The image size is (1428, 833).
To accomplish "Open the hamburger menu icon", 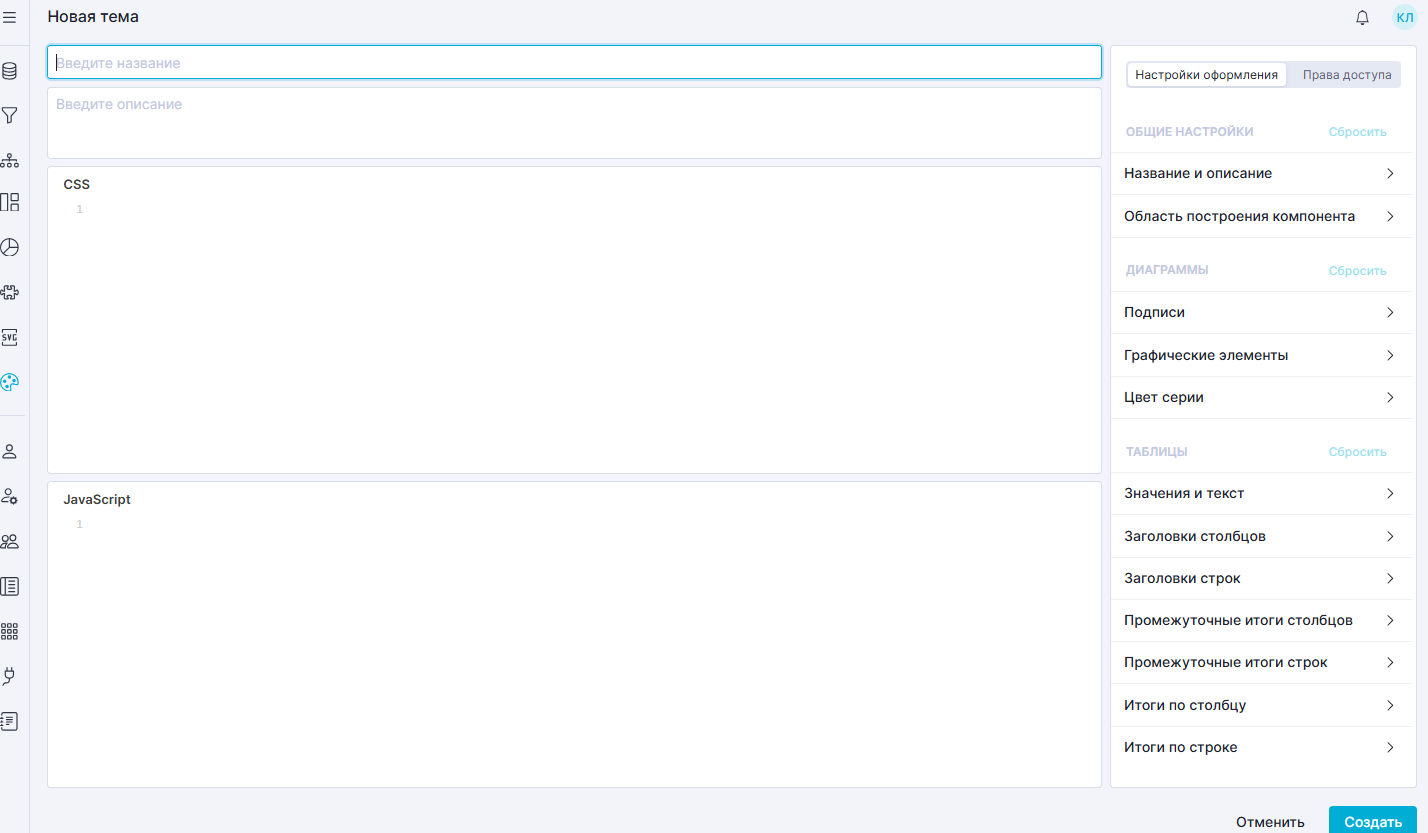I will tap(10, 17).
